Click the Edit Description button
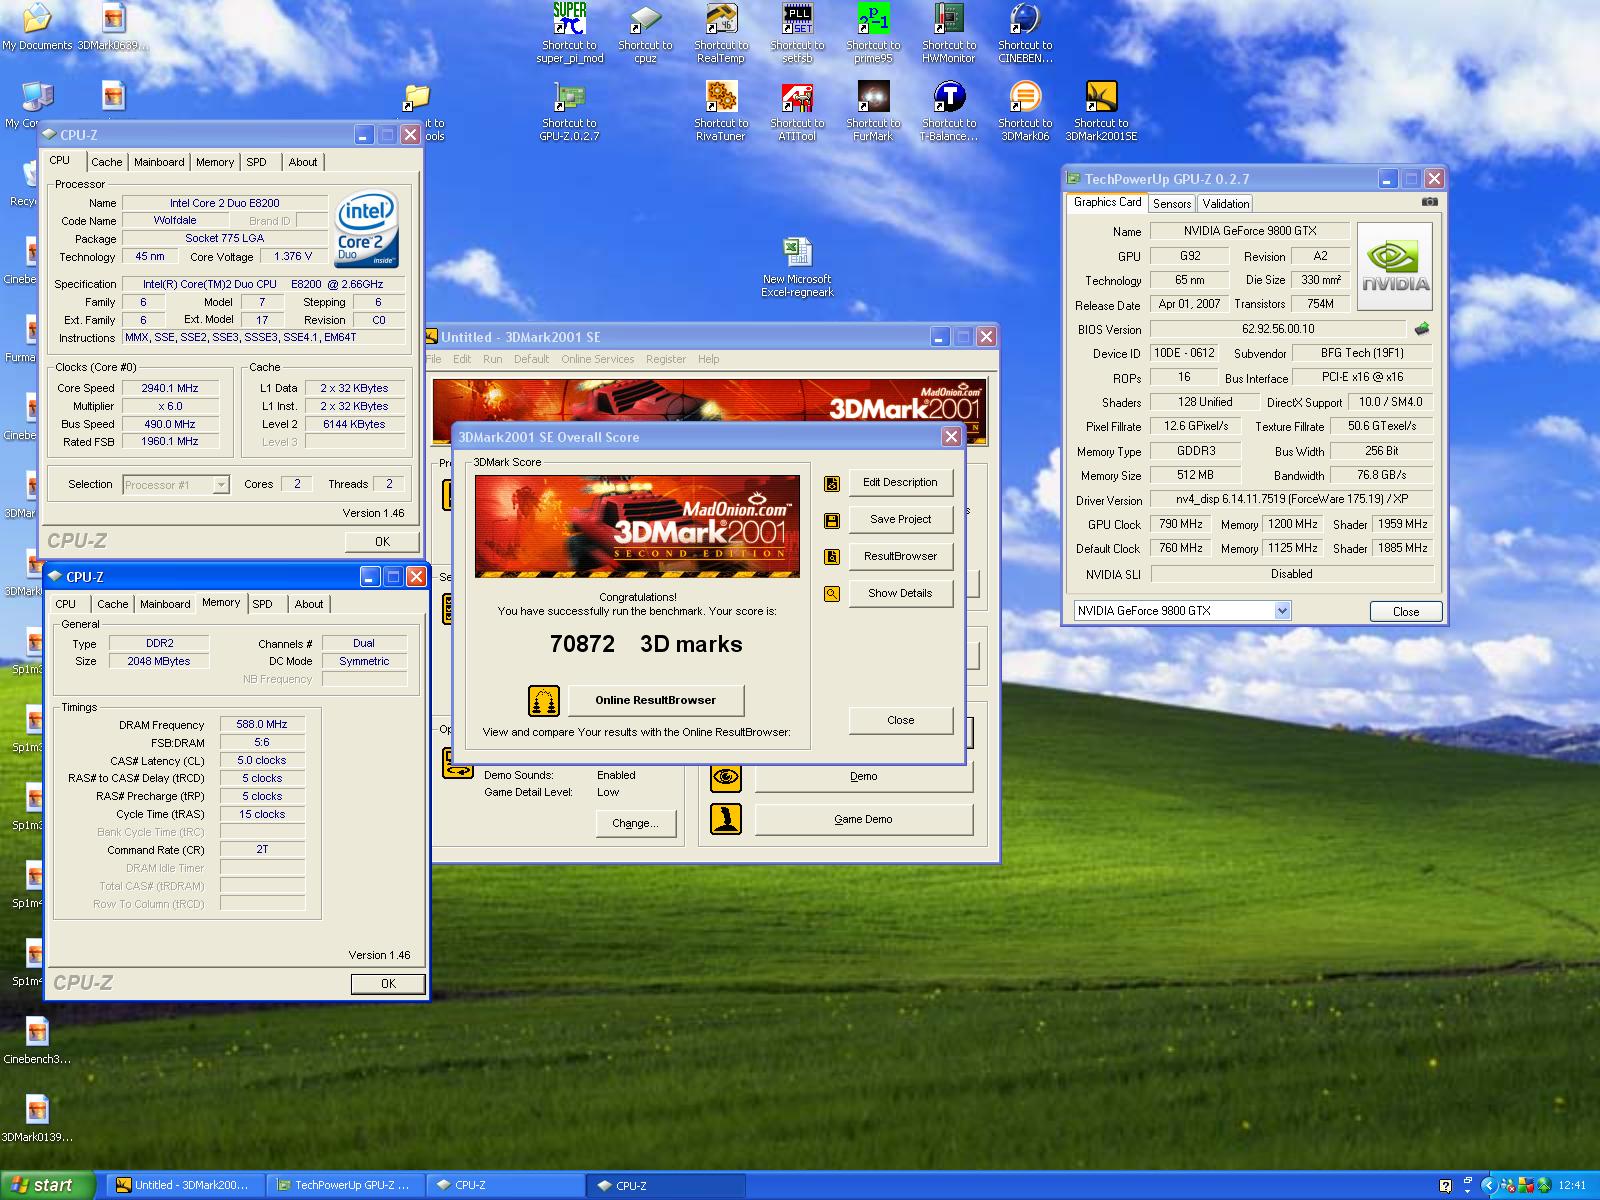The height and width of the screenshot is (1200, 1600). [900, 482]
